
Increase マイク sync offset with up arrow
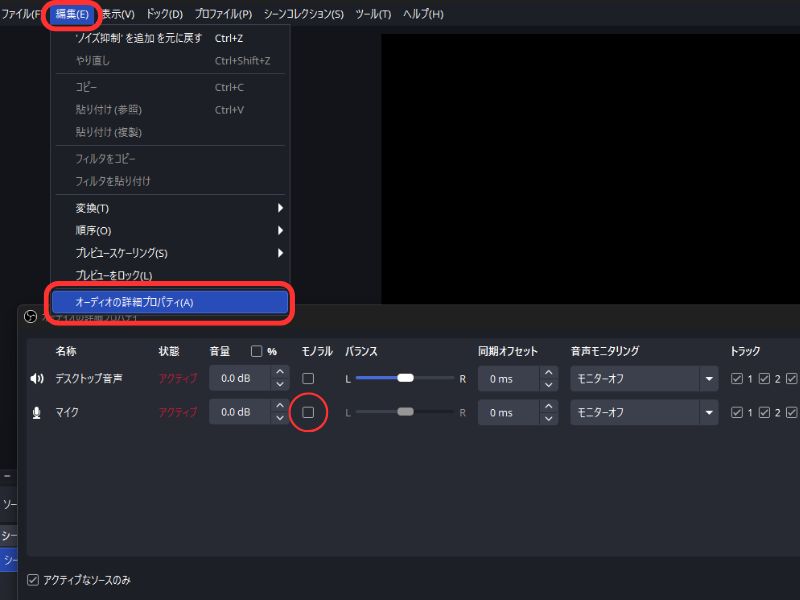click(548, 406)
